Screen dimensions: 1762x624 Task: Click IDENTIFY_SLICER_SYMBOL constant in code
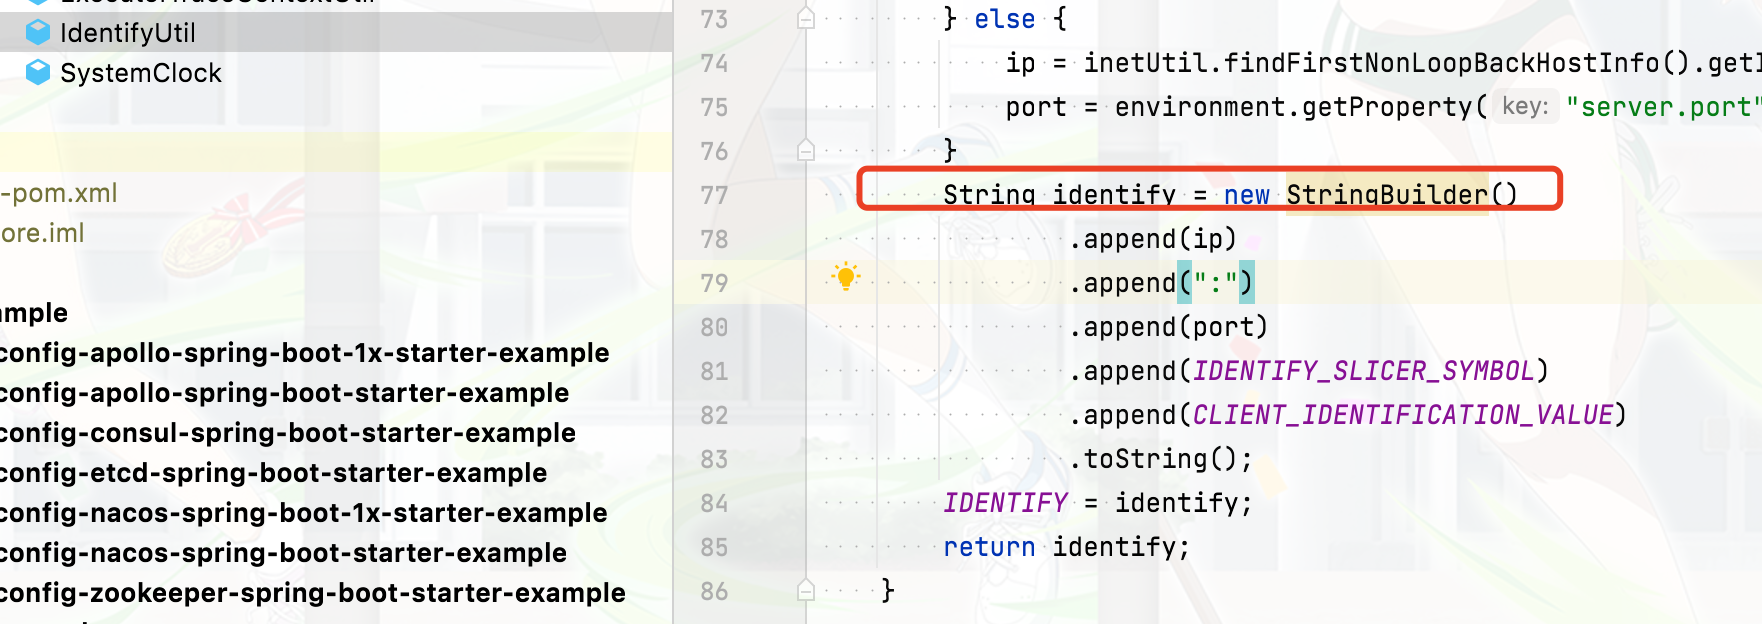coord(1364,371)
